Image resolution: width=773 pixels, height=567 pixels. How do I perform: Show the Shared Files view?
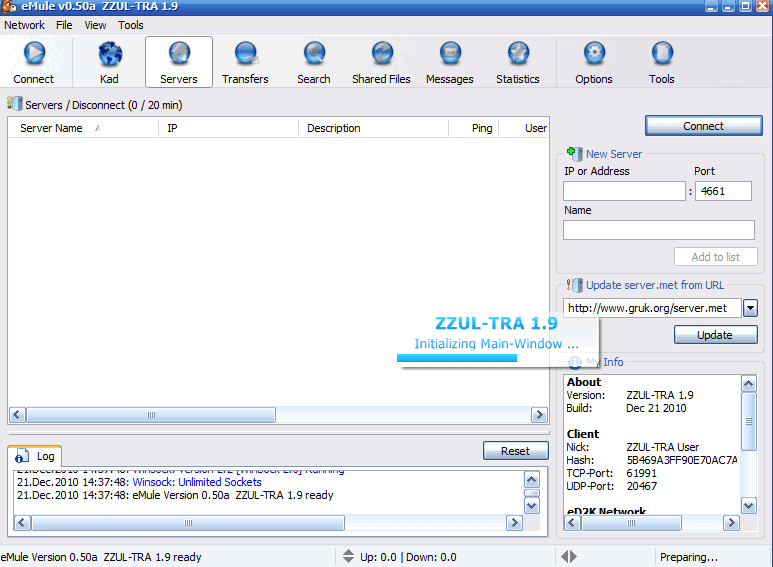click(x=382, y=63)
